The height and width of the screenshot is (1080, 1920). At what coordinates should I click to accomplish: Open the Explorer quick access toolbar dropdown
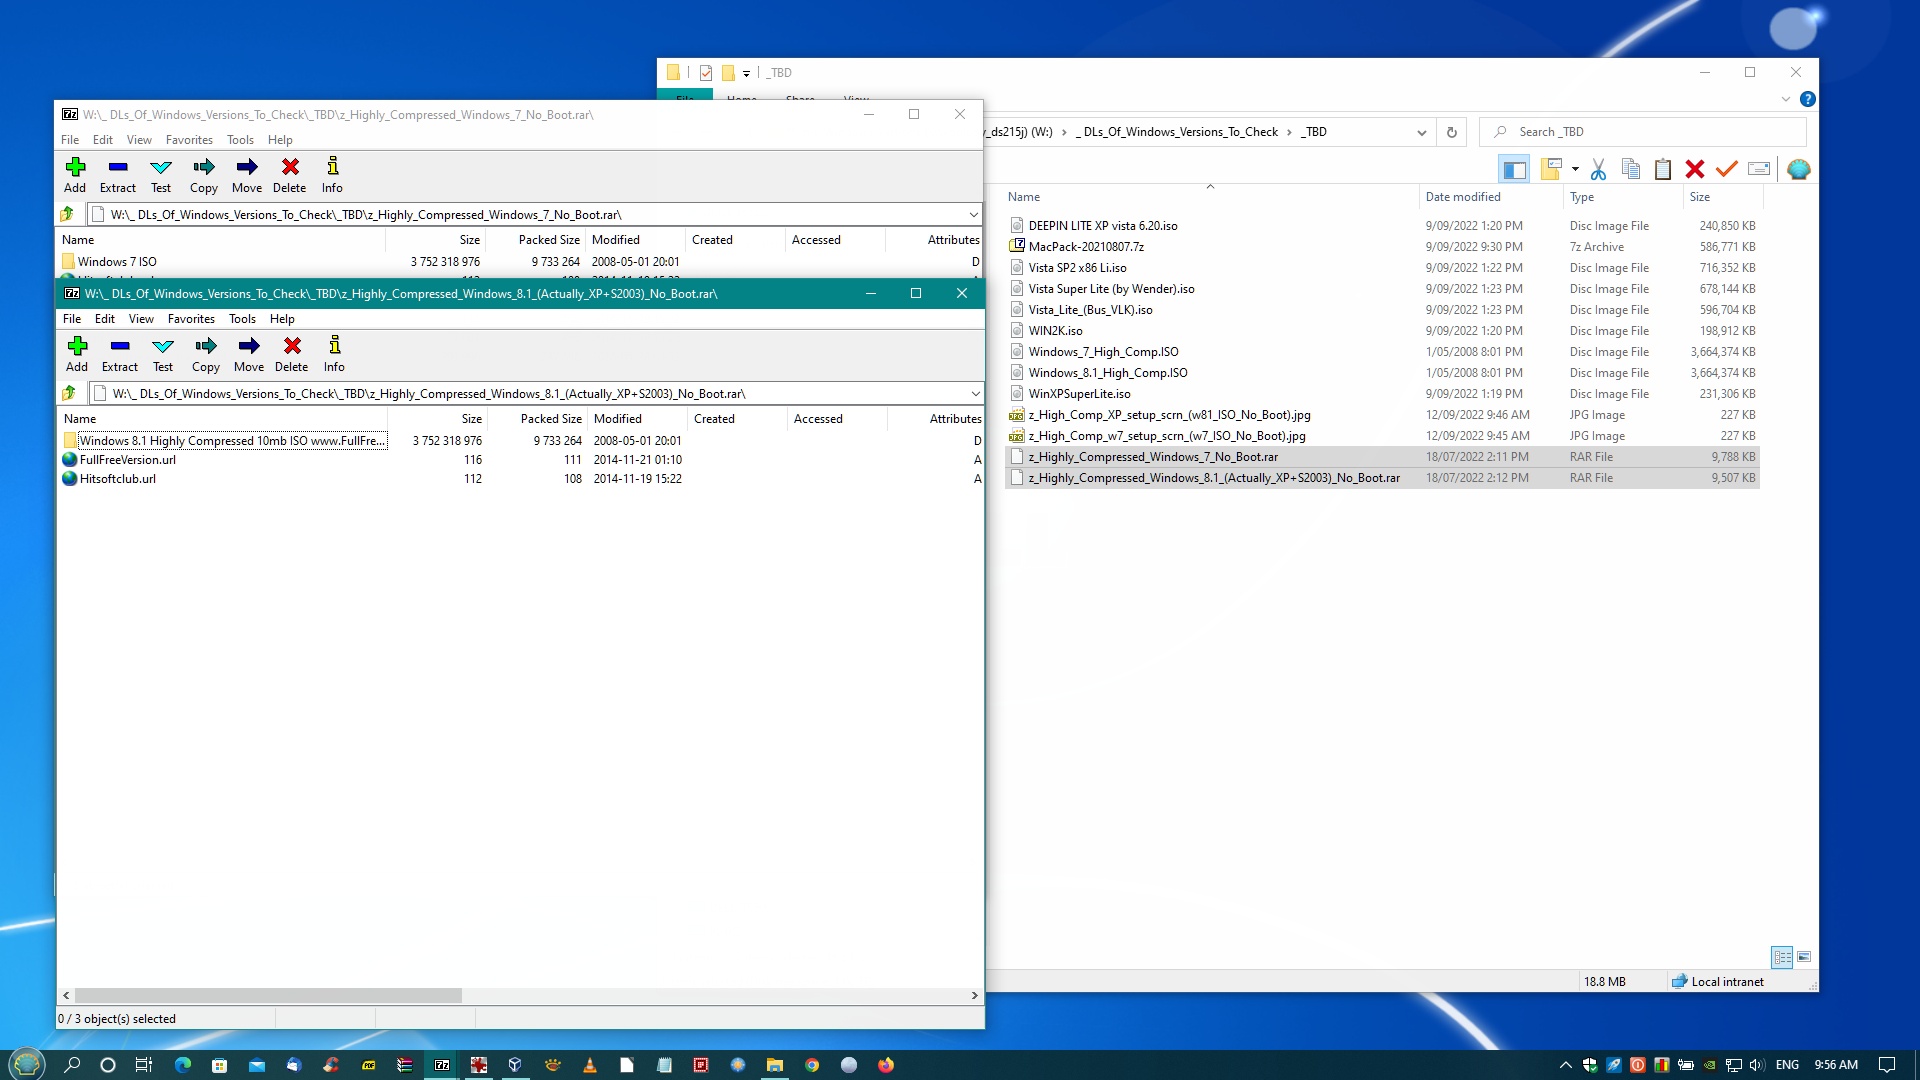(x=746, y=73)
